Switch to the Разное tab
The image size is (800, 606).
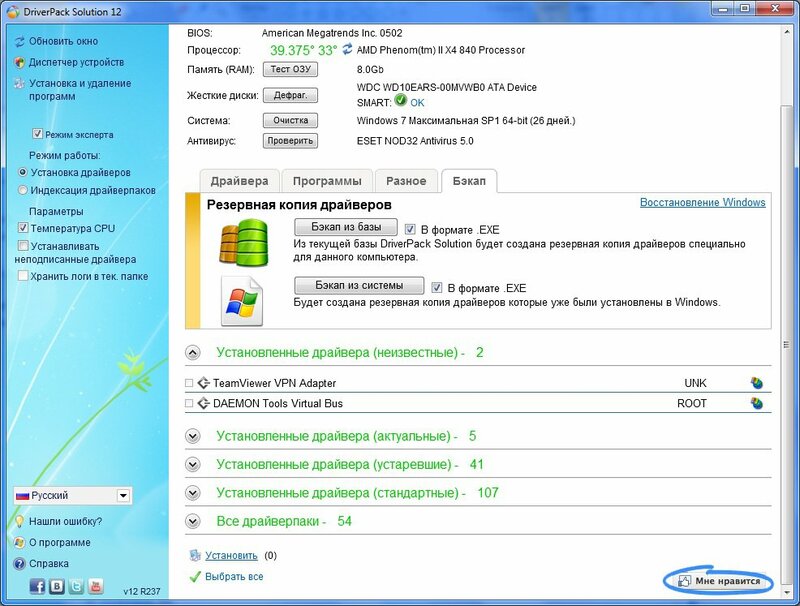pyautogui.click(x=406, y=181)
